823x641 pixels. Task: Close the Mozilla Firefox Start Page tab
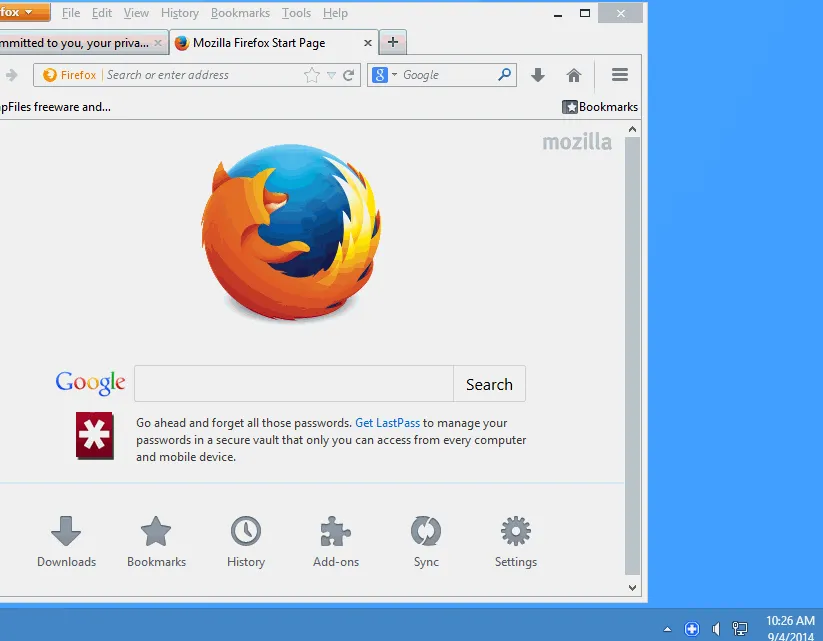tap(368, 43)
